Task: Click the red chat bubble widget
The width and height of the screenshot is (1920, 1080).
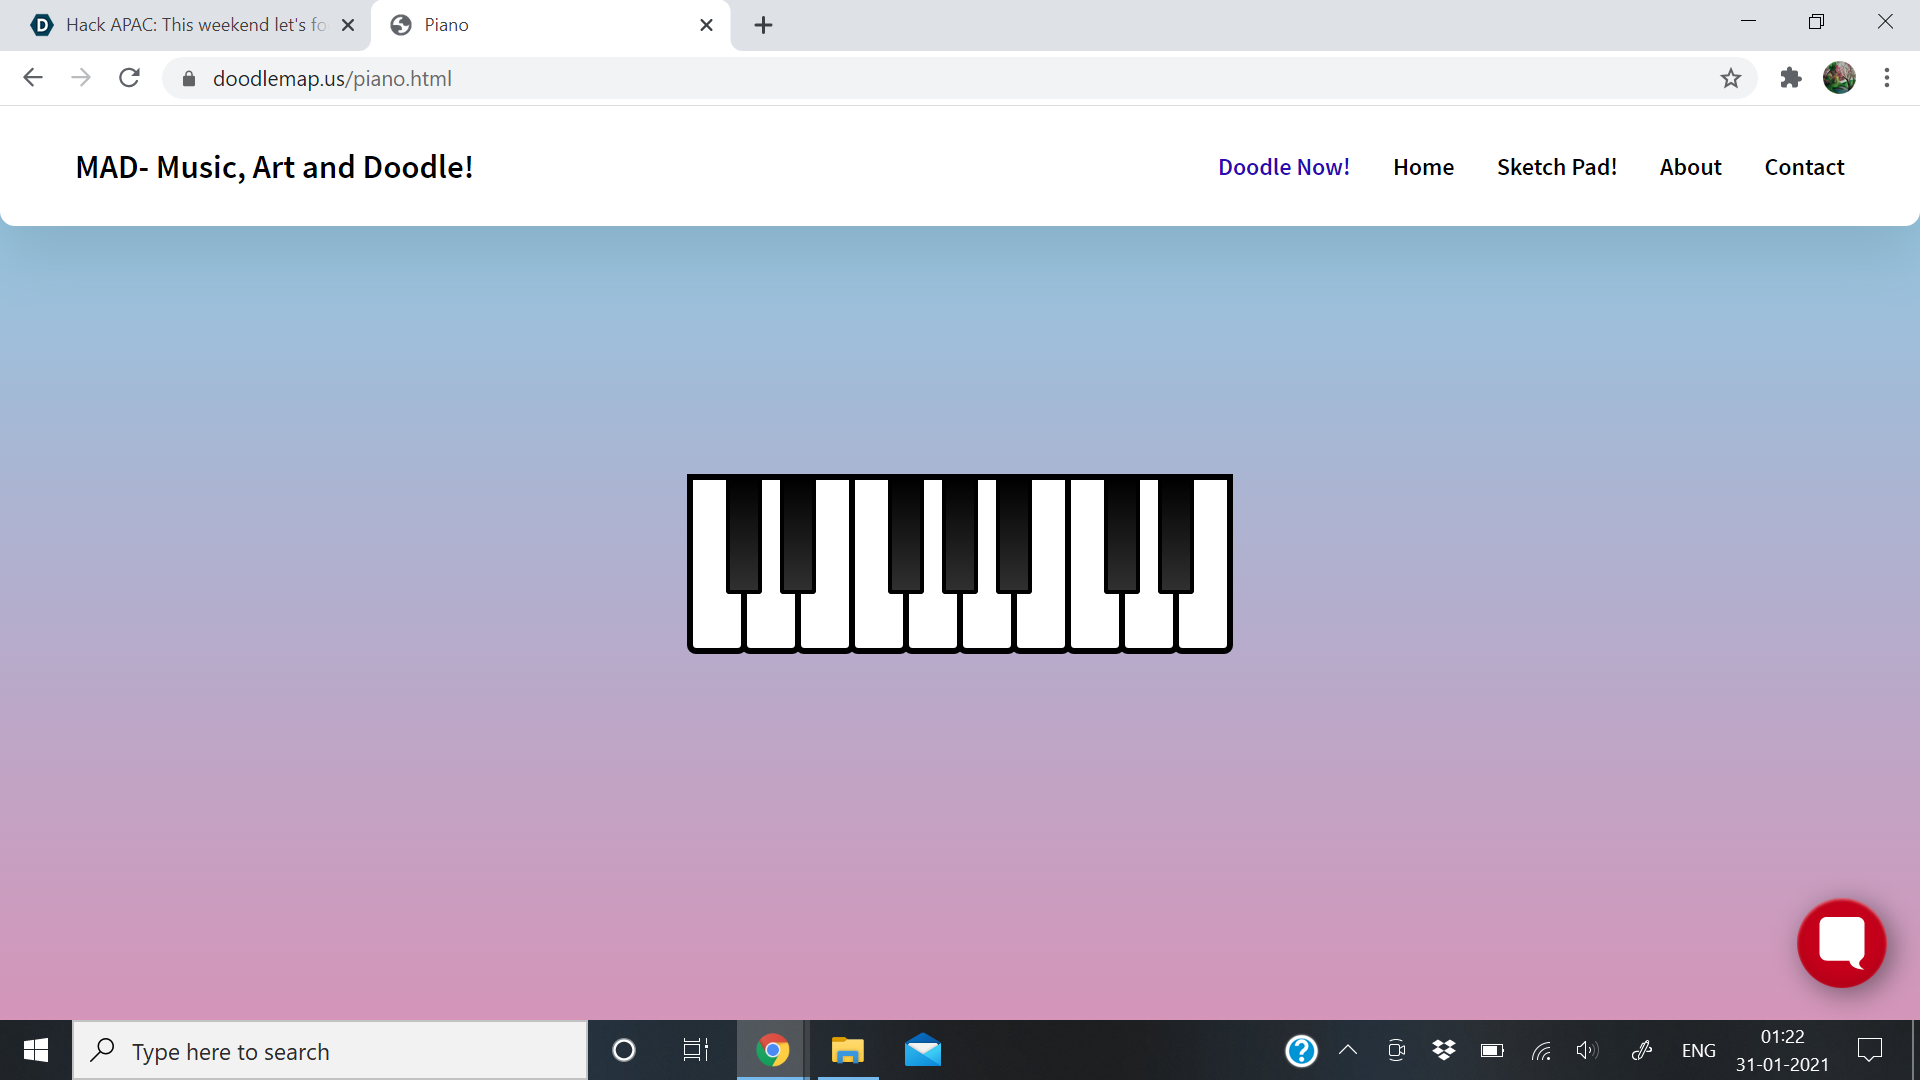Action: (1841, 943)
